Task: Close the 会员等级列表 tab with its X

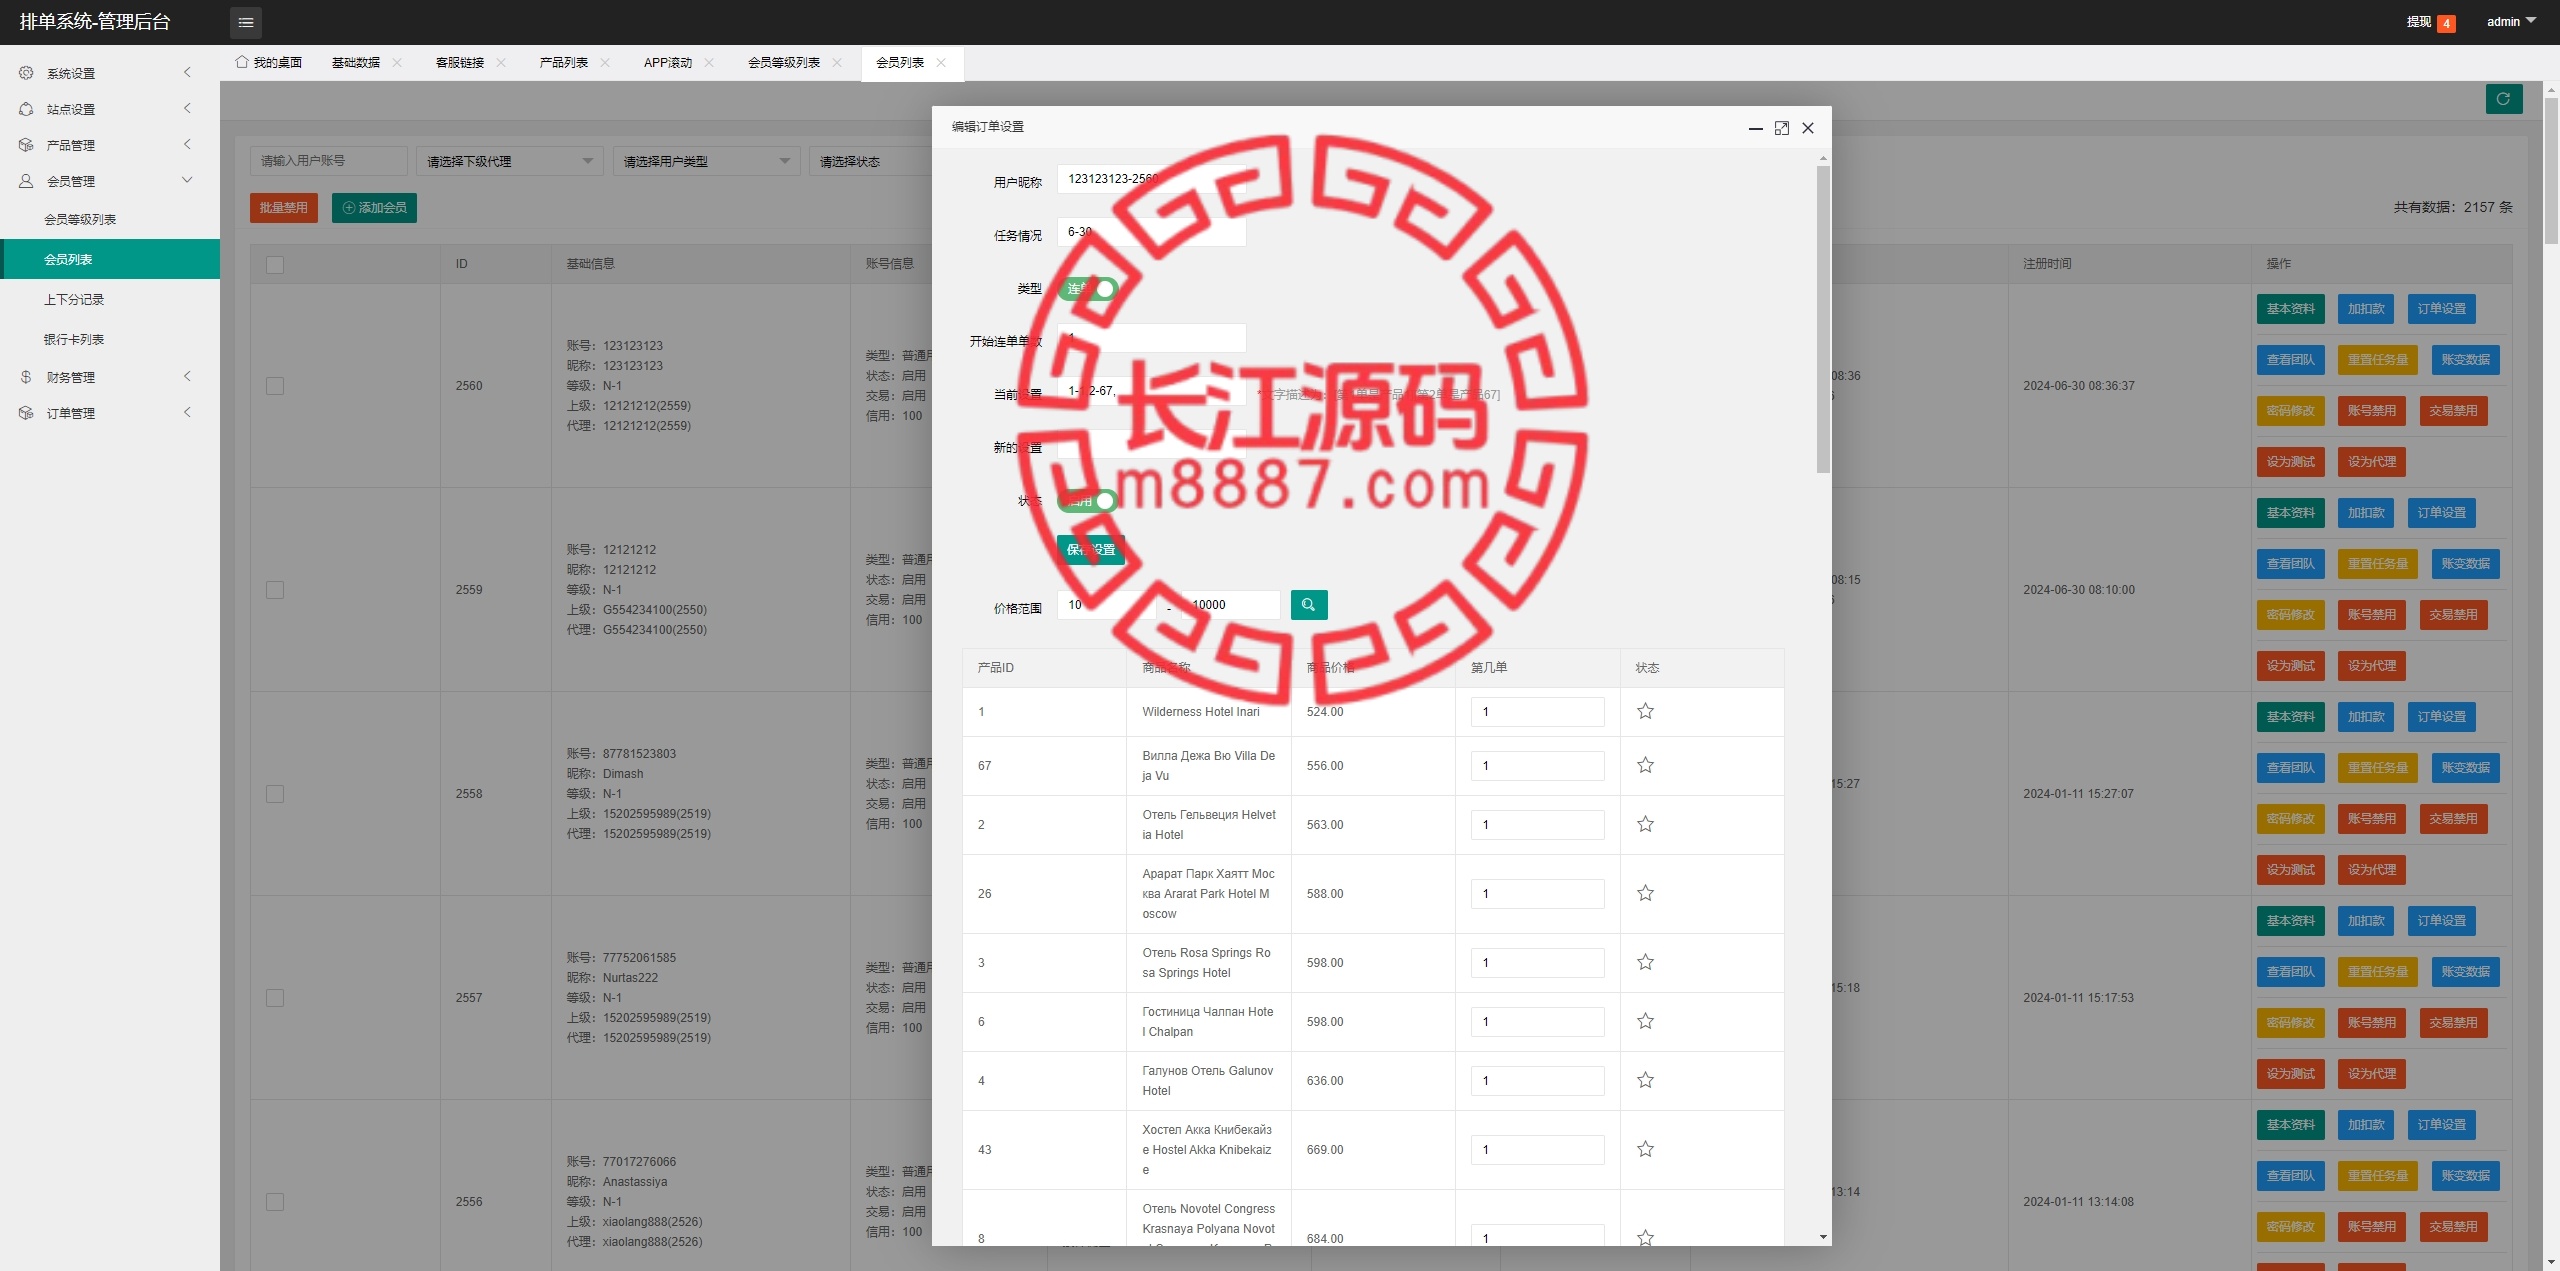Action: point(837,63)
